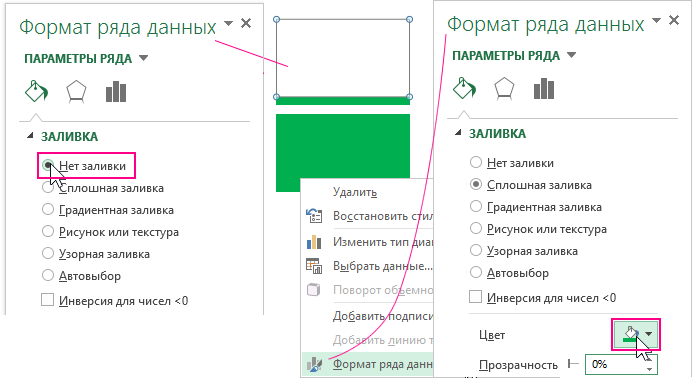Select Узорная заливка radio in right panel
Screen dimensions: 692x378
tap(476, 250)
